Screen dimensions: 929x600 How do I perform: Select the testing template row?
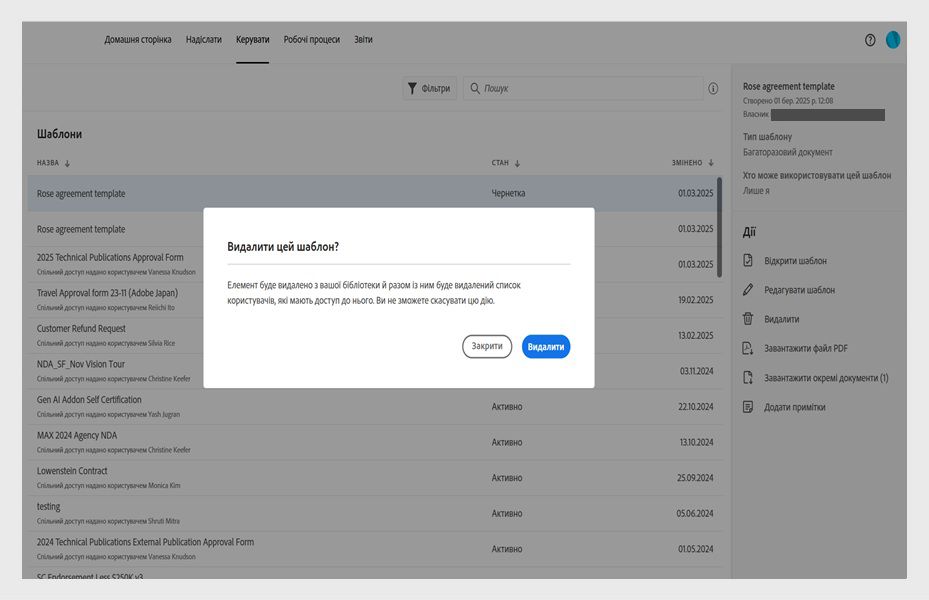(375, 513)
